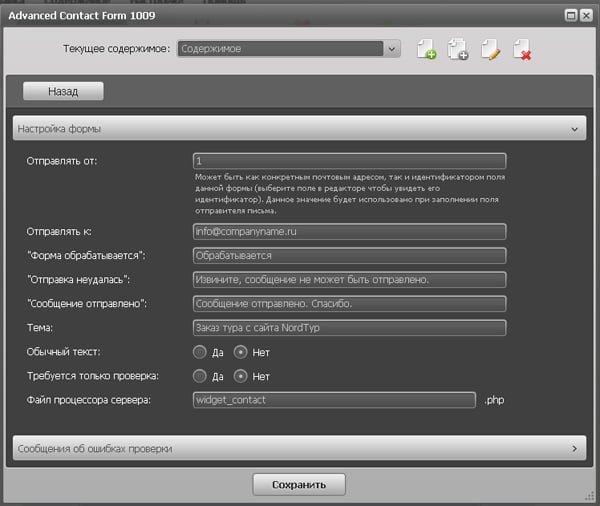Click the edit content pencil icon
The width and height of the screenshot is (600, 506).
coord(490,49)
